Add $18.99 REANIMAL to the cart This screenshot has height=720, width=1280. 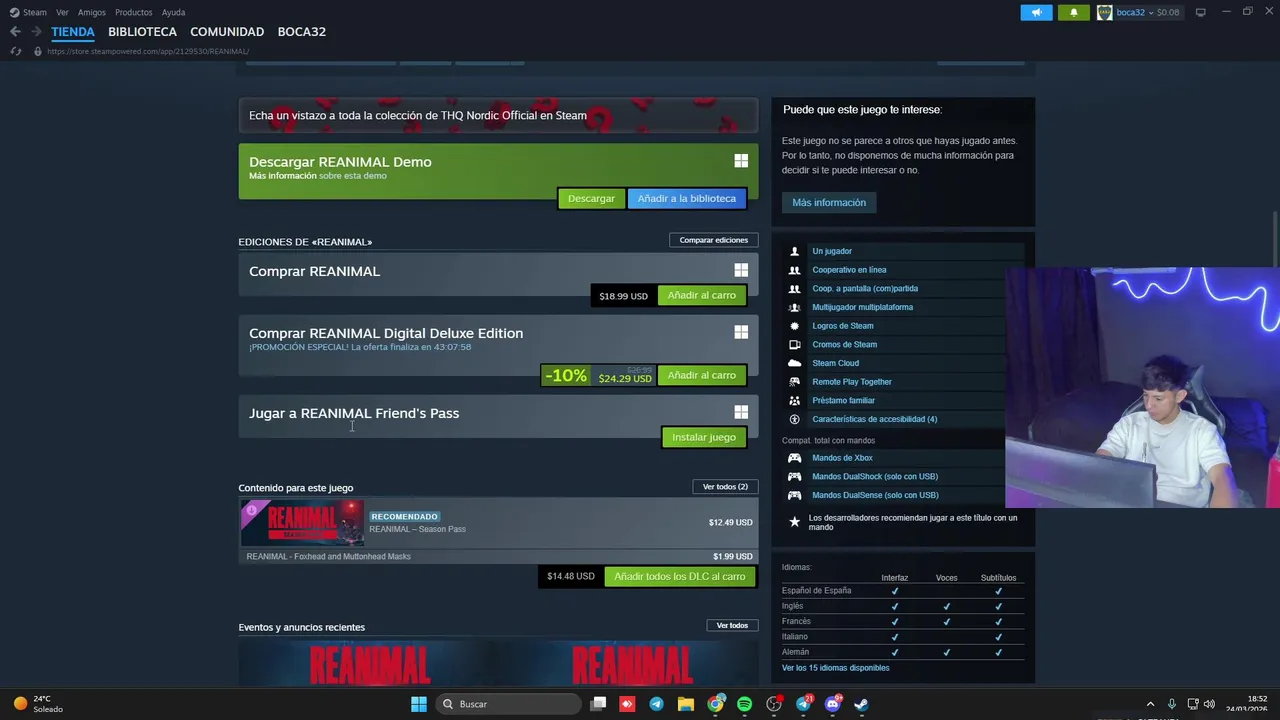pos(702,295)
